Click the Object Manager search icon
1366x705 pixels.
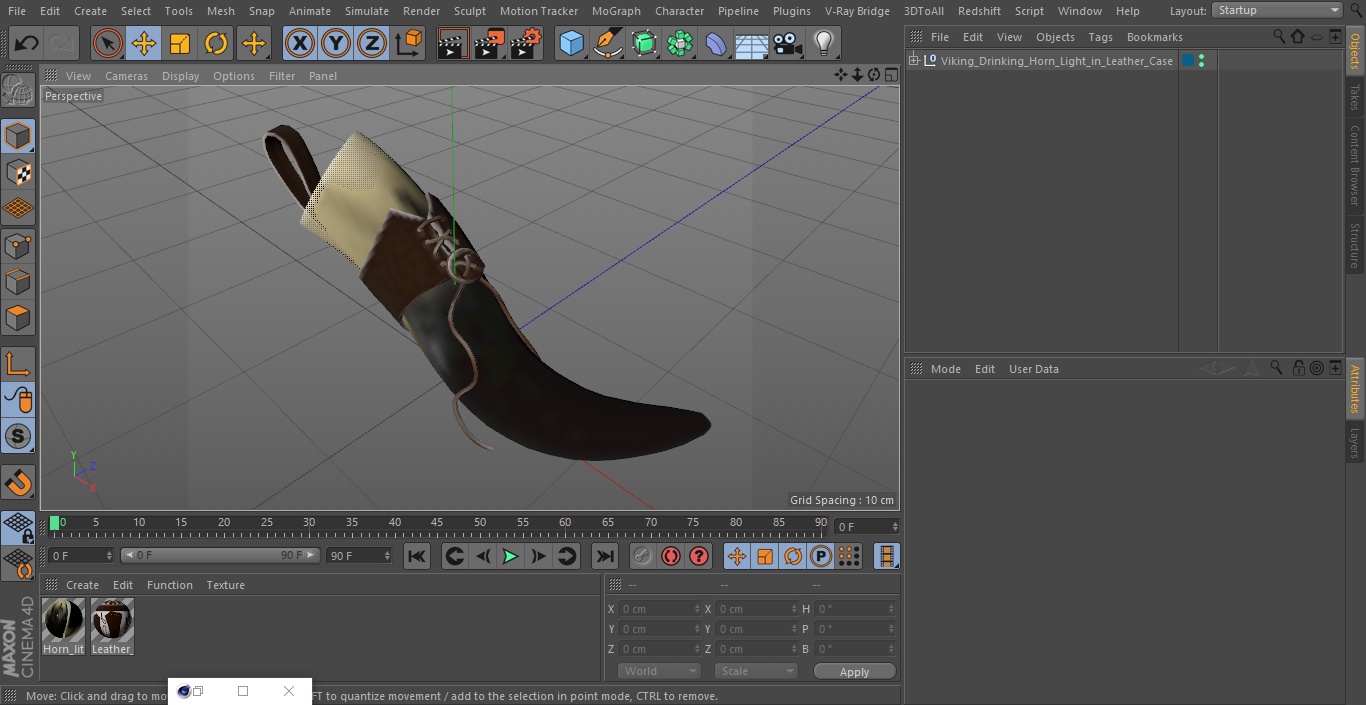[1279, 37]
